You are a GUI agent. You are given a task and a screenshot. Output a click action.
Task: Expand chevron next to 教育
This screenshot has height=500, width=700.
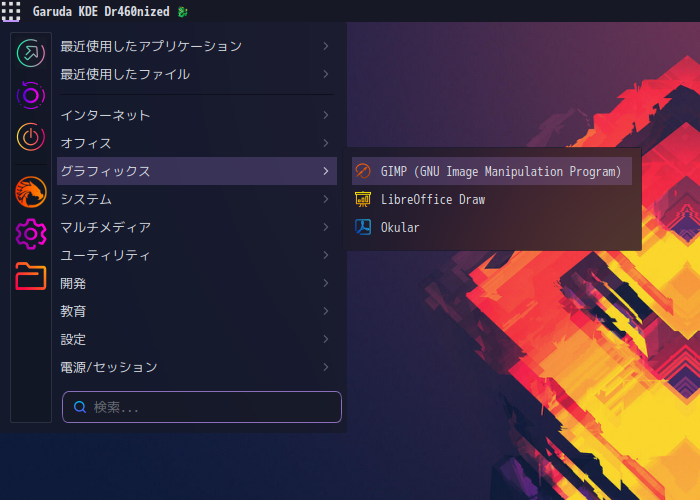[326, 311]
